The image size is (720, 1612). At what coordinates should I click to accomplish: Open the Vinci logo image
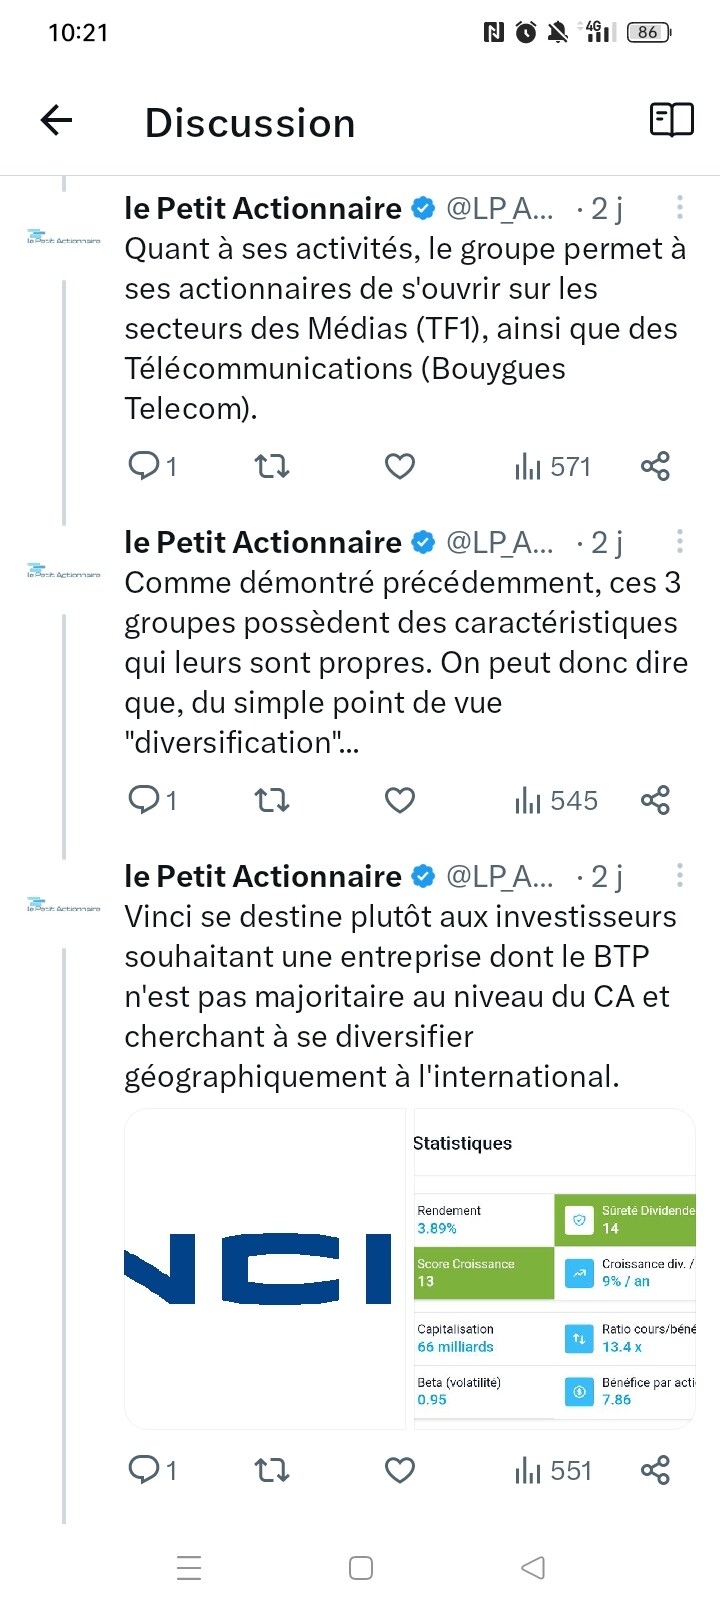[x=265, y=1268]
